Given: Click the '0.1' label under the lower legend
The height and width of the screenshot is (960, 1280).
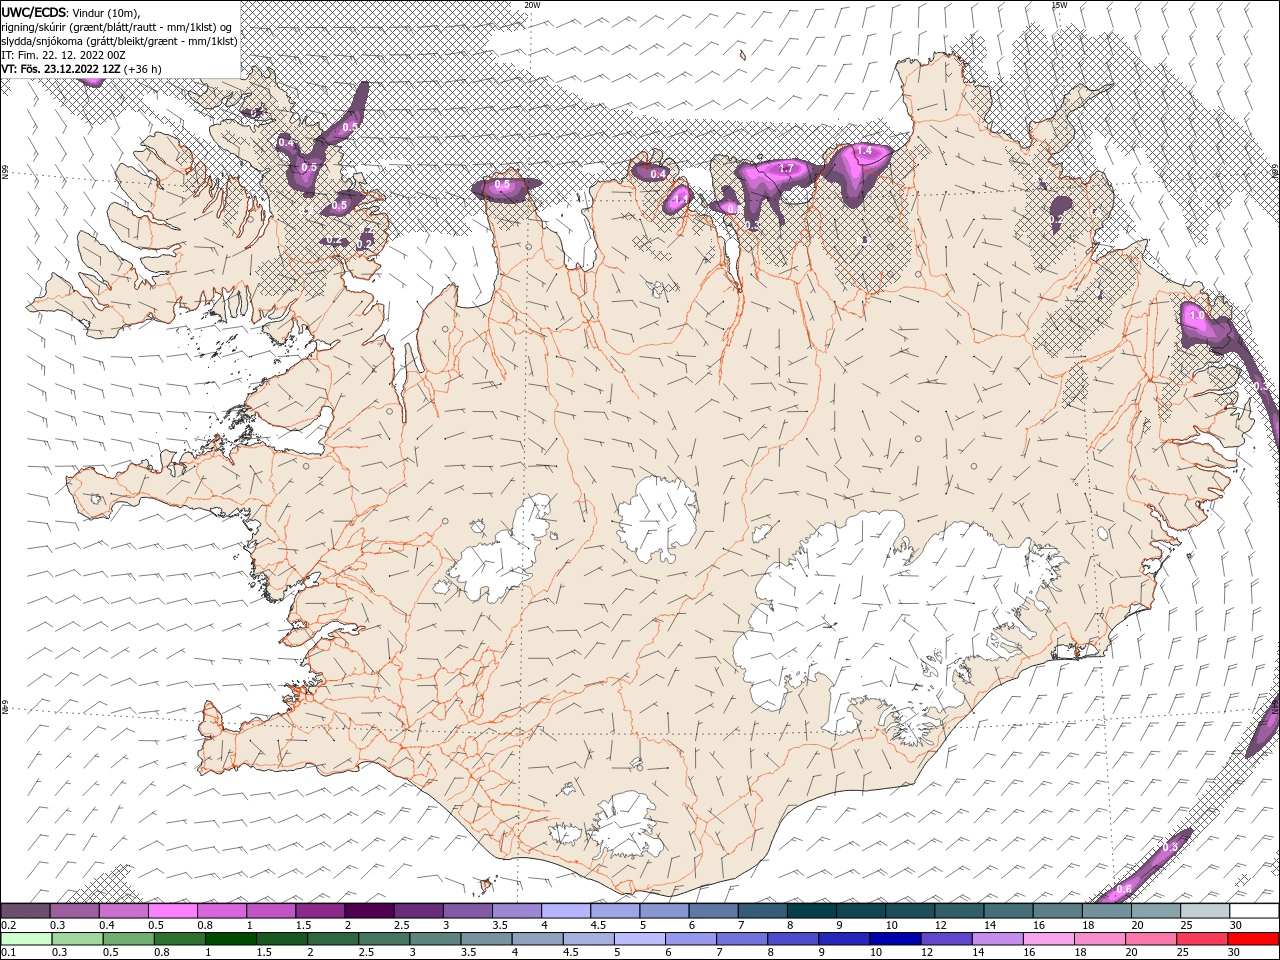Looking at the screenshot, I should click(8, 952).
